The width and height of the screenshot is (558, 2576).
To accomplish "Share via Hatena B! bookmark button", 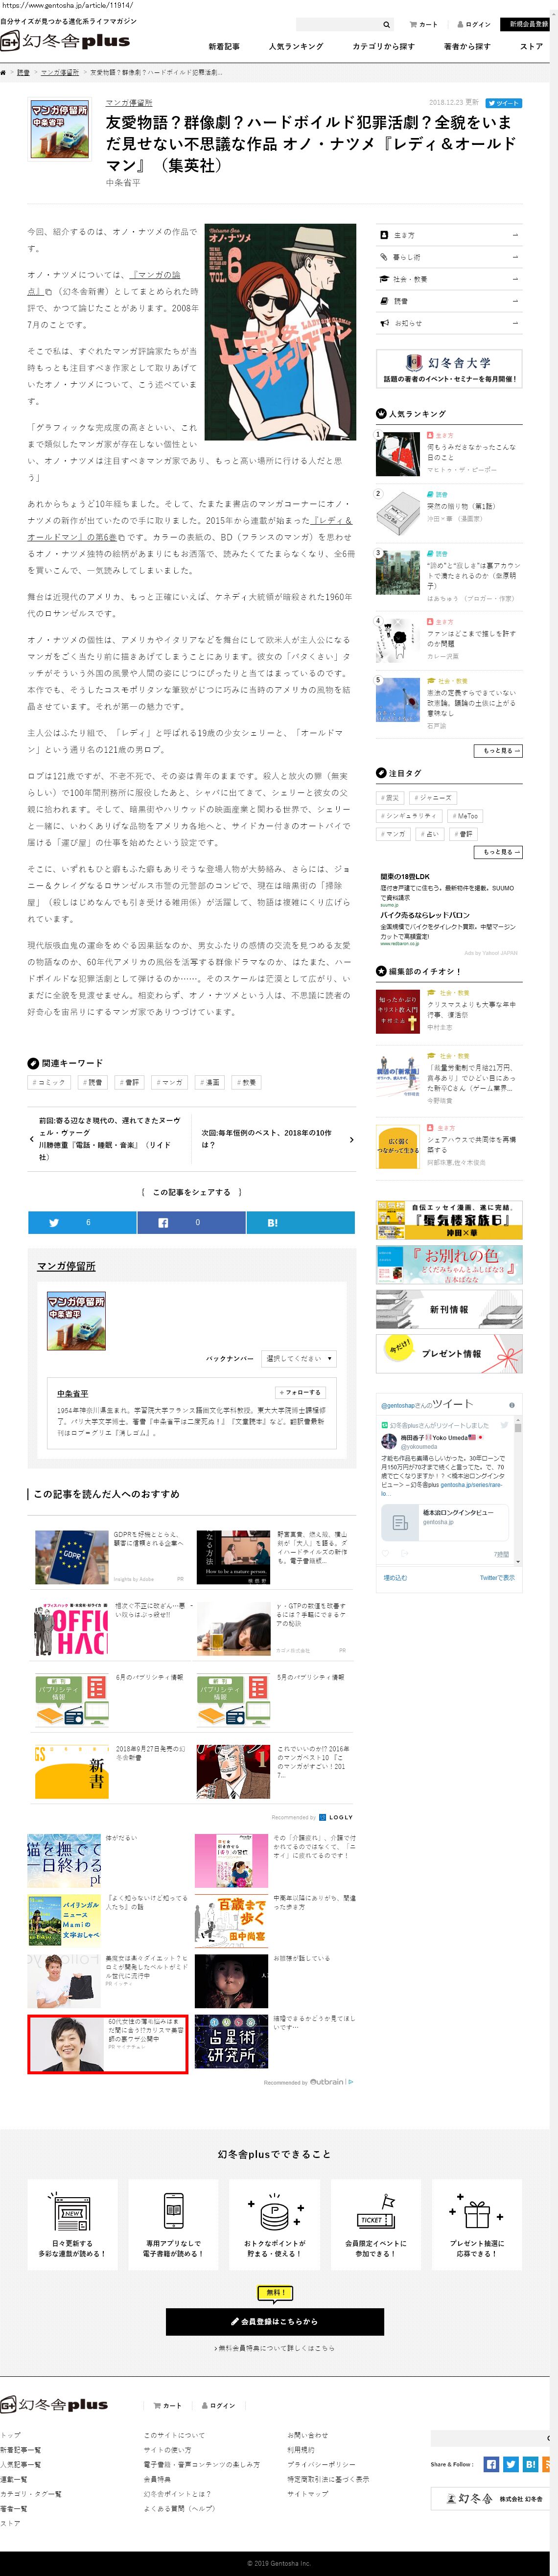I will [300, 1222].
